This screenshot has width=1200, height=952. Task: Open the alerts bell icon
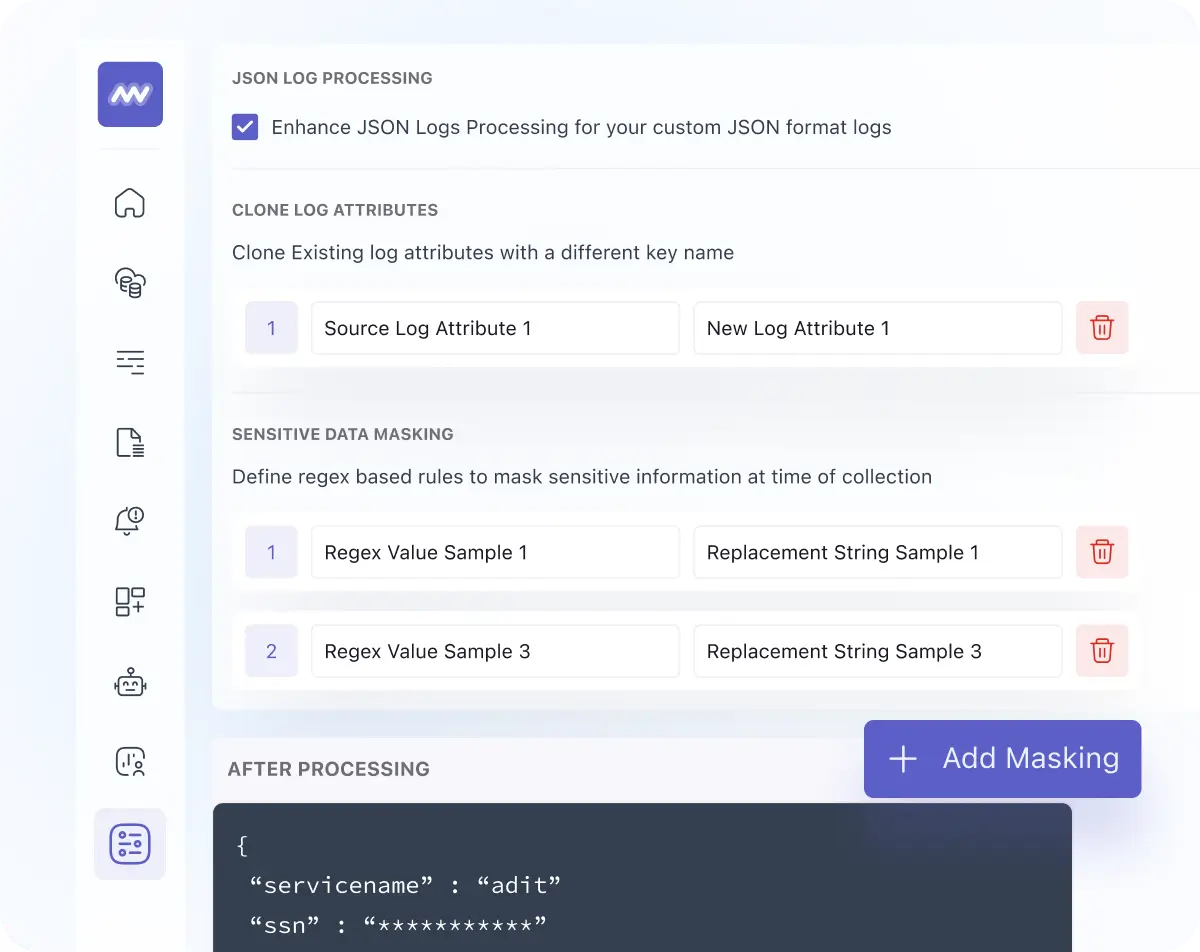[x=130, y=521]
